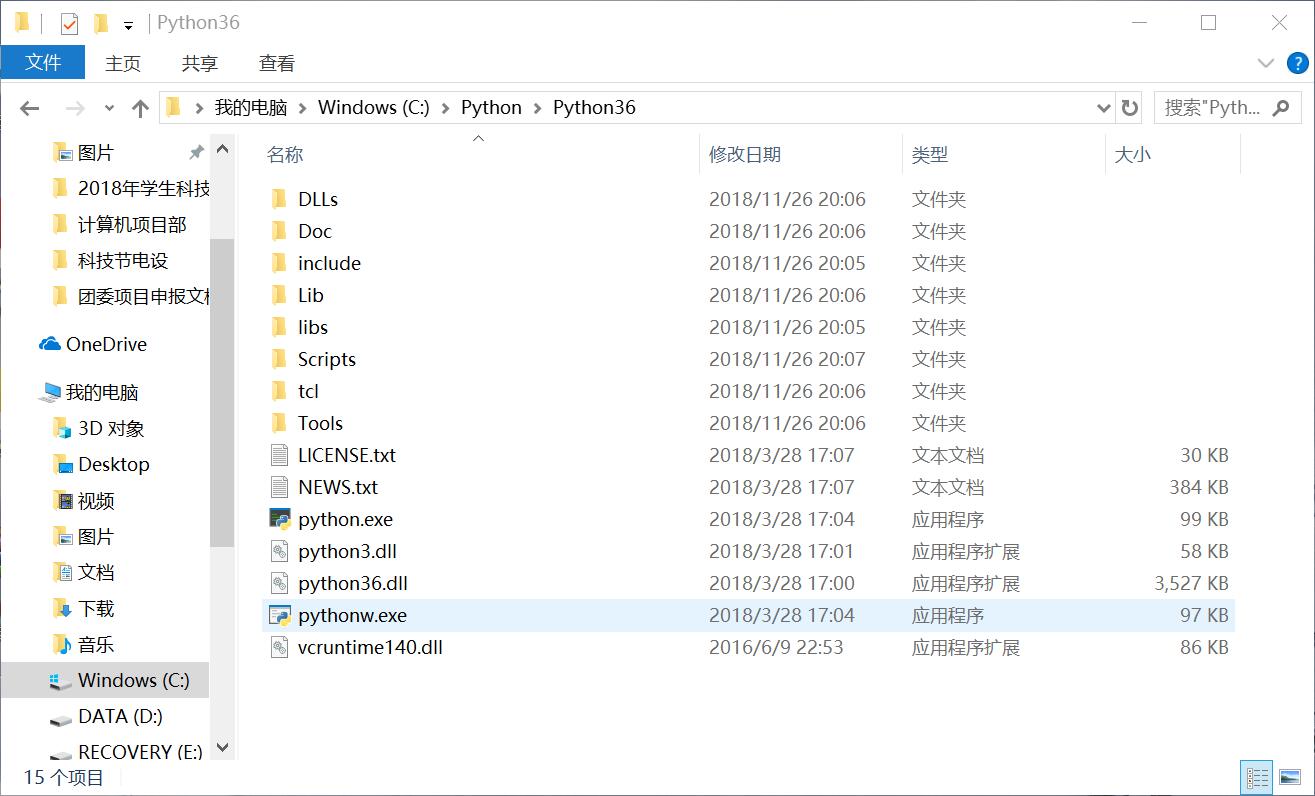Image resolution: width=1315 pixels, height=796 pixels.
Task: Refresh the current folder view
Action: 1130,107
